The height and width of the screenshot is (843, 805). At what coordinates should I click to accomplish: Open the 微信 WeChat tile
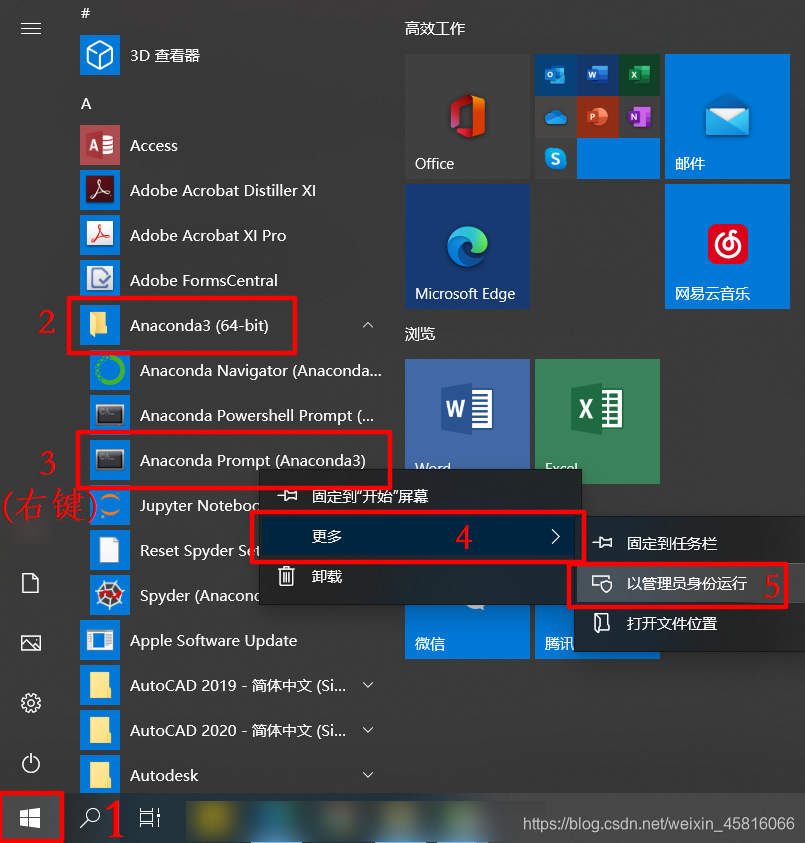(x=467, y=632)
